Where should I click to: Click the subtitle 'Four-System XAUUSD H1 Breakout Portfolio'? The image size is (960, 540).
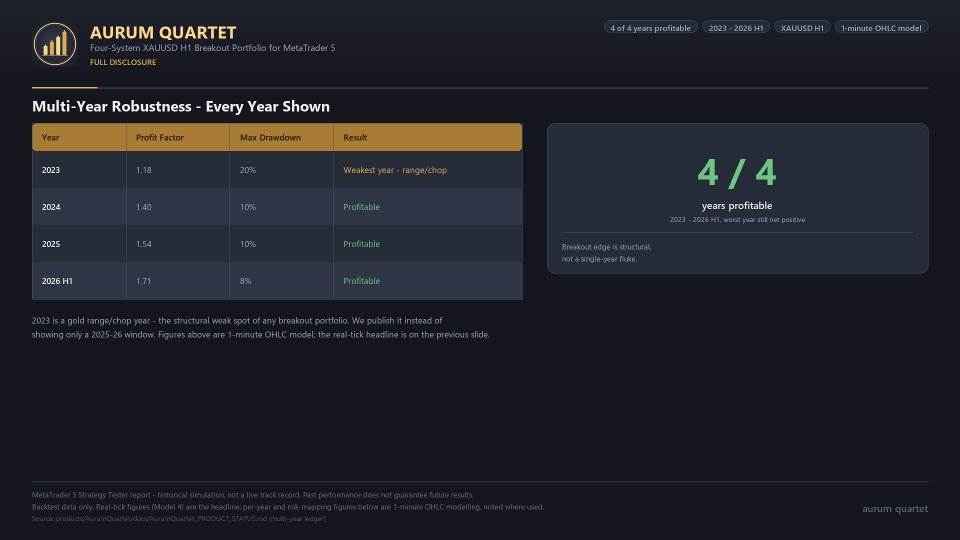pyautogui.click(x=212, y=48)
